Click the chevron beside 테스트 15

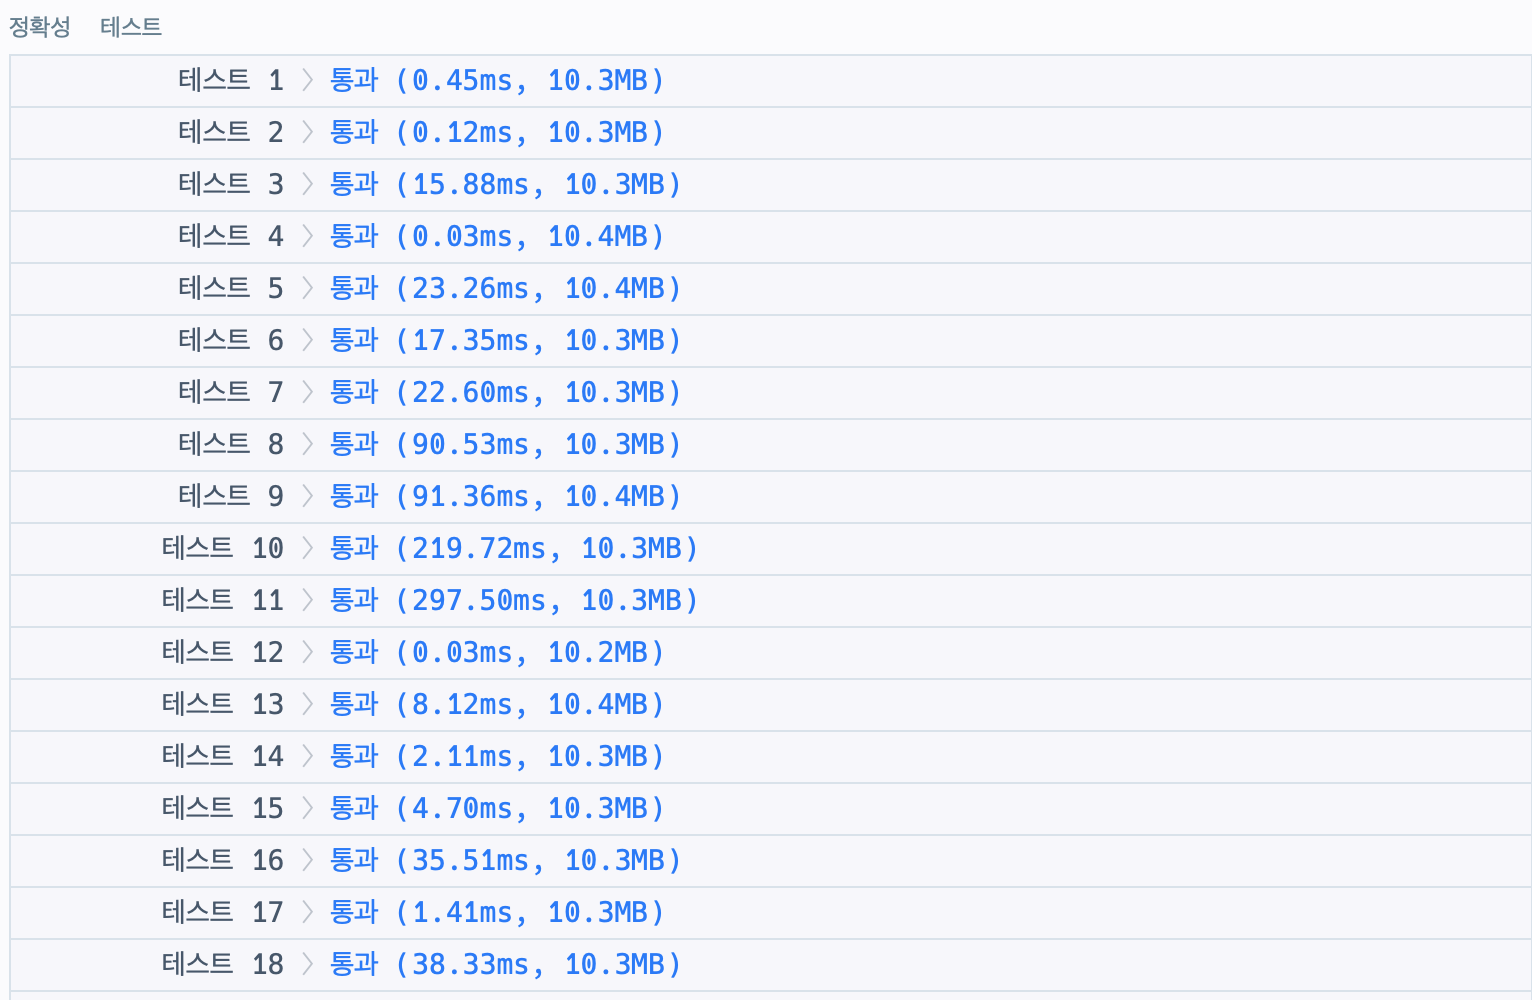(308, 808)
